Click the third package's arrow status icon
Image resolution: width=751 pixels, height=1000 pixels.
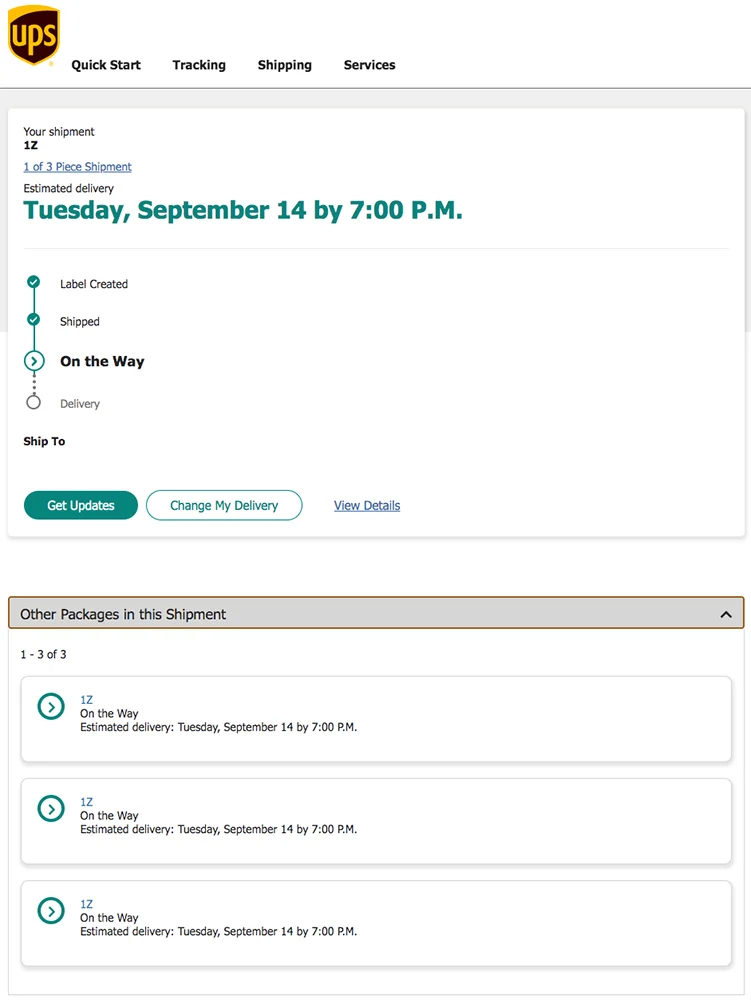[51, 910]
